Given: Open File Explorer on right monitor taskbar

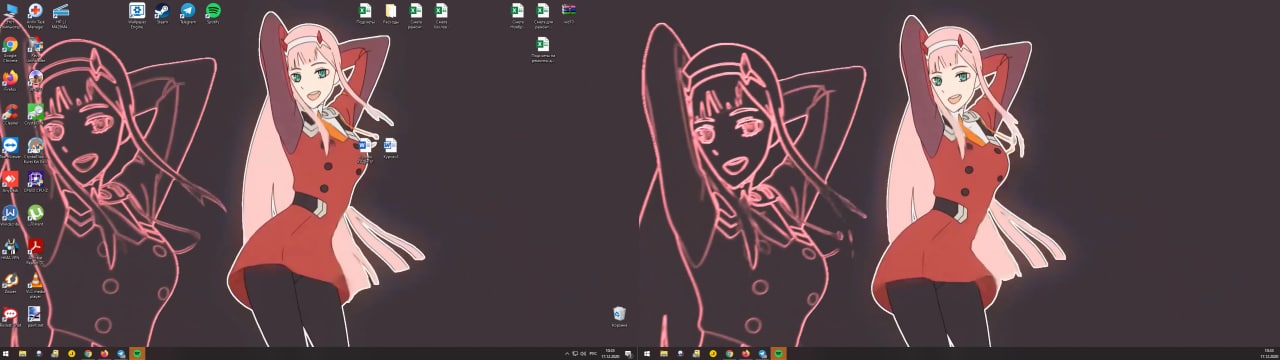Looking at the screenshot, I should pos(663,354).
